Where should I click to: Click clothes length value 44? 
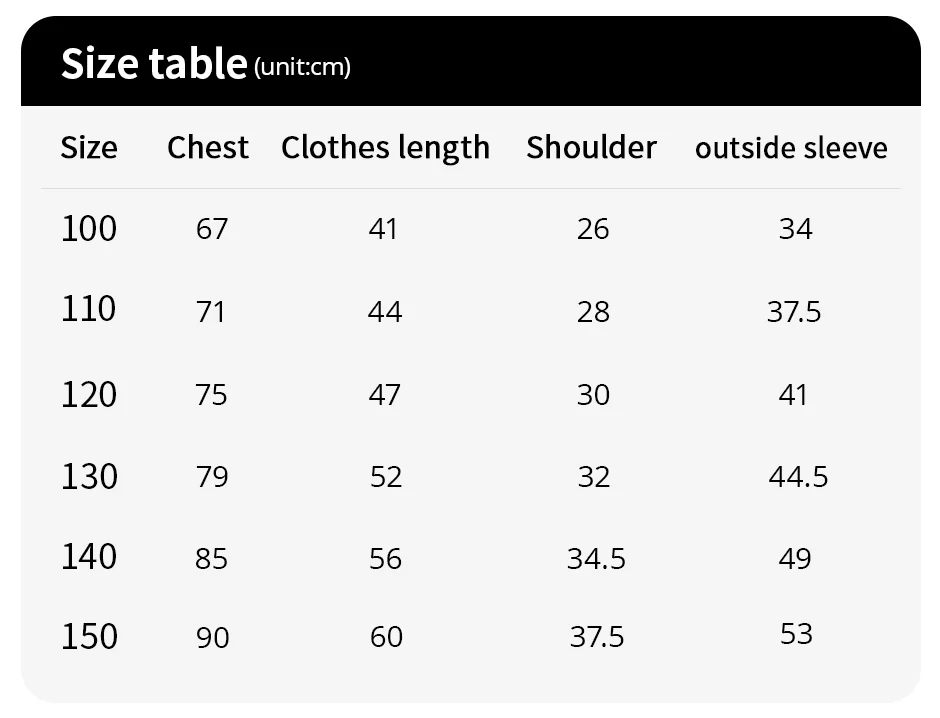coord(385,312)
